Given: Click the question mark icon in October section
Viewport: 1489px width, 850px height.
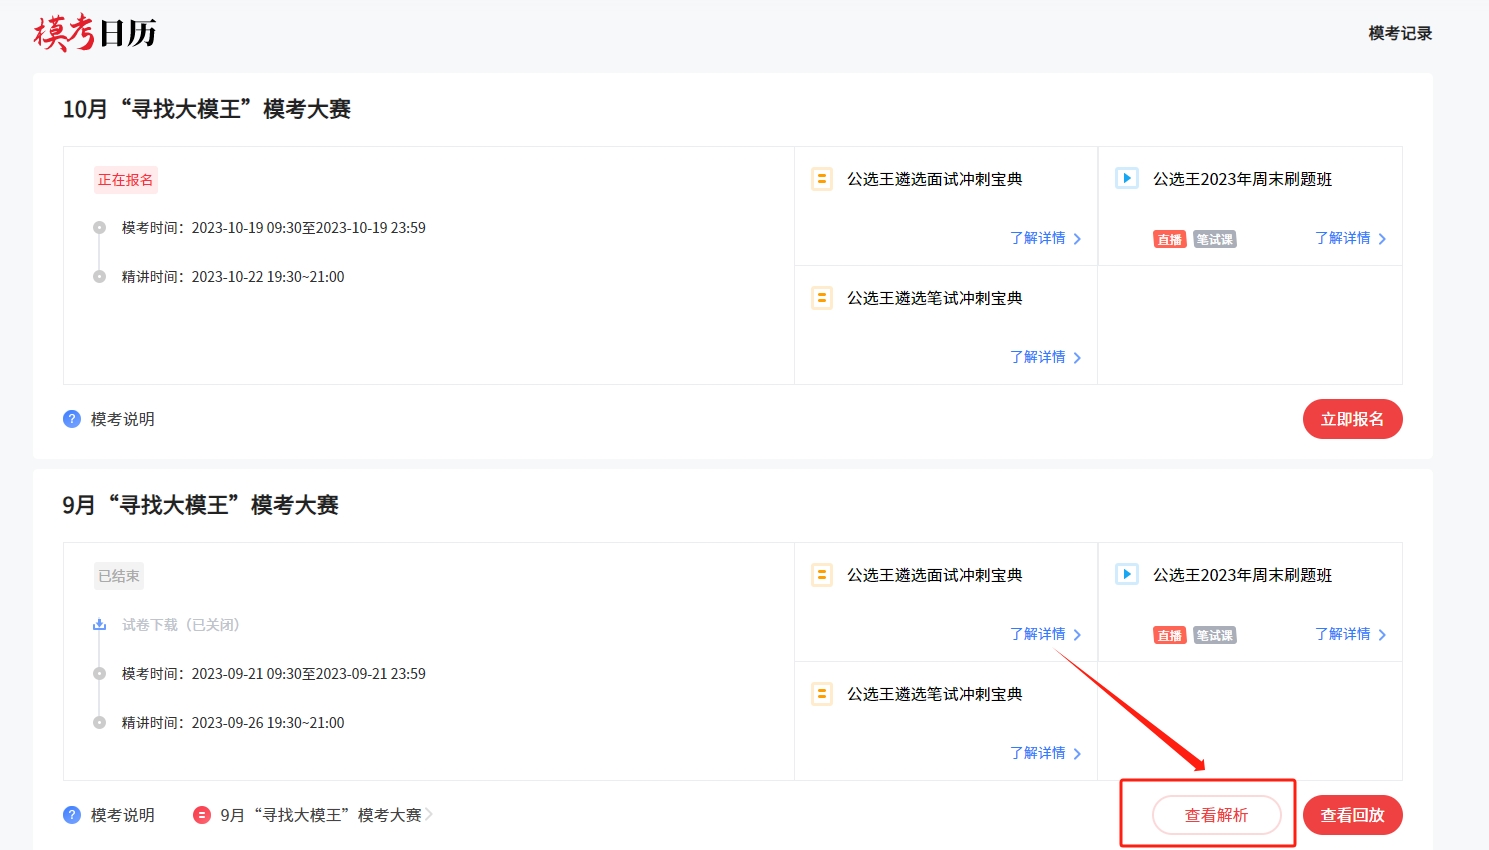Looking at the screenshot, I should 72,419.
